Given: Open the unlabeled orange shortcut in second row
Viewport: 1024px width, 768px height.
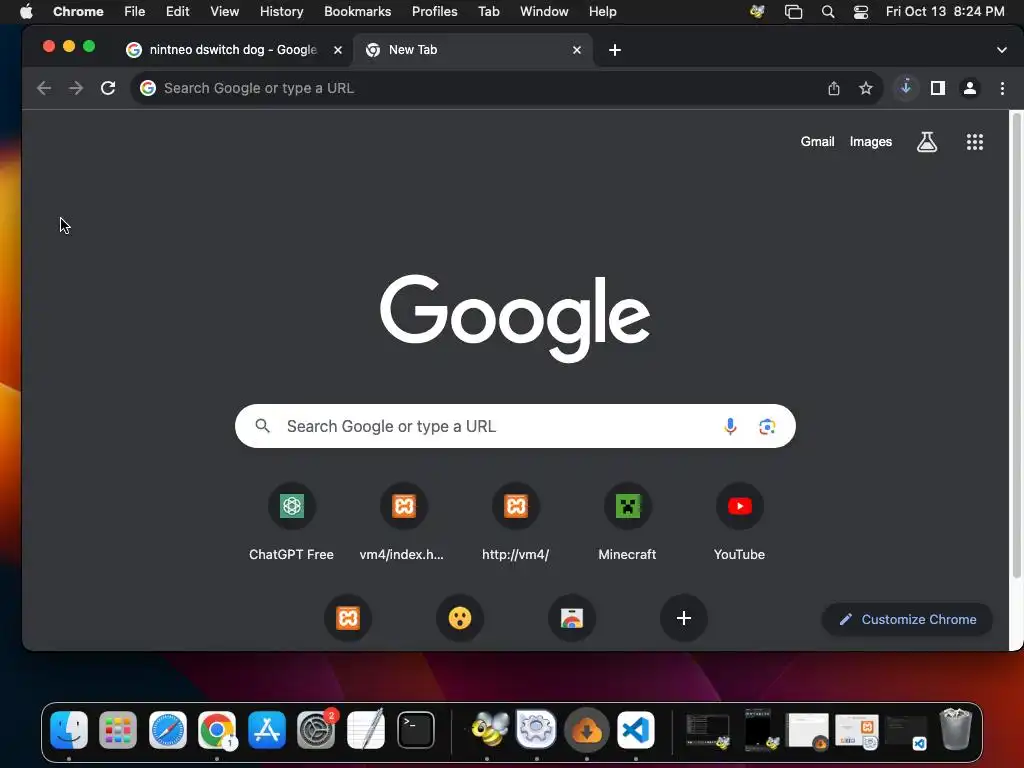Looking at the screenshot, I should [x=347, y=618].
